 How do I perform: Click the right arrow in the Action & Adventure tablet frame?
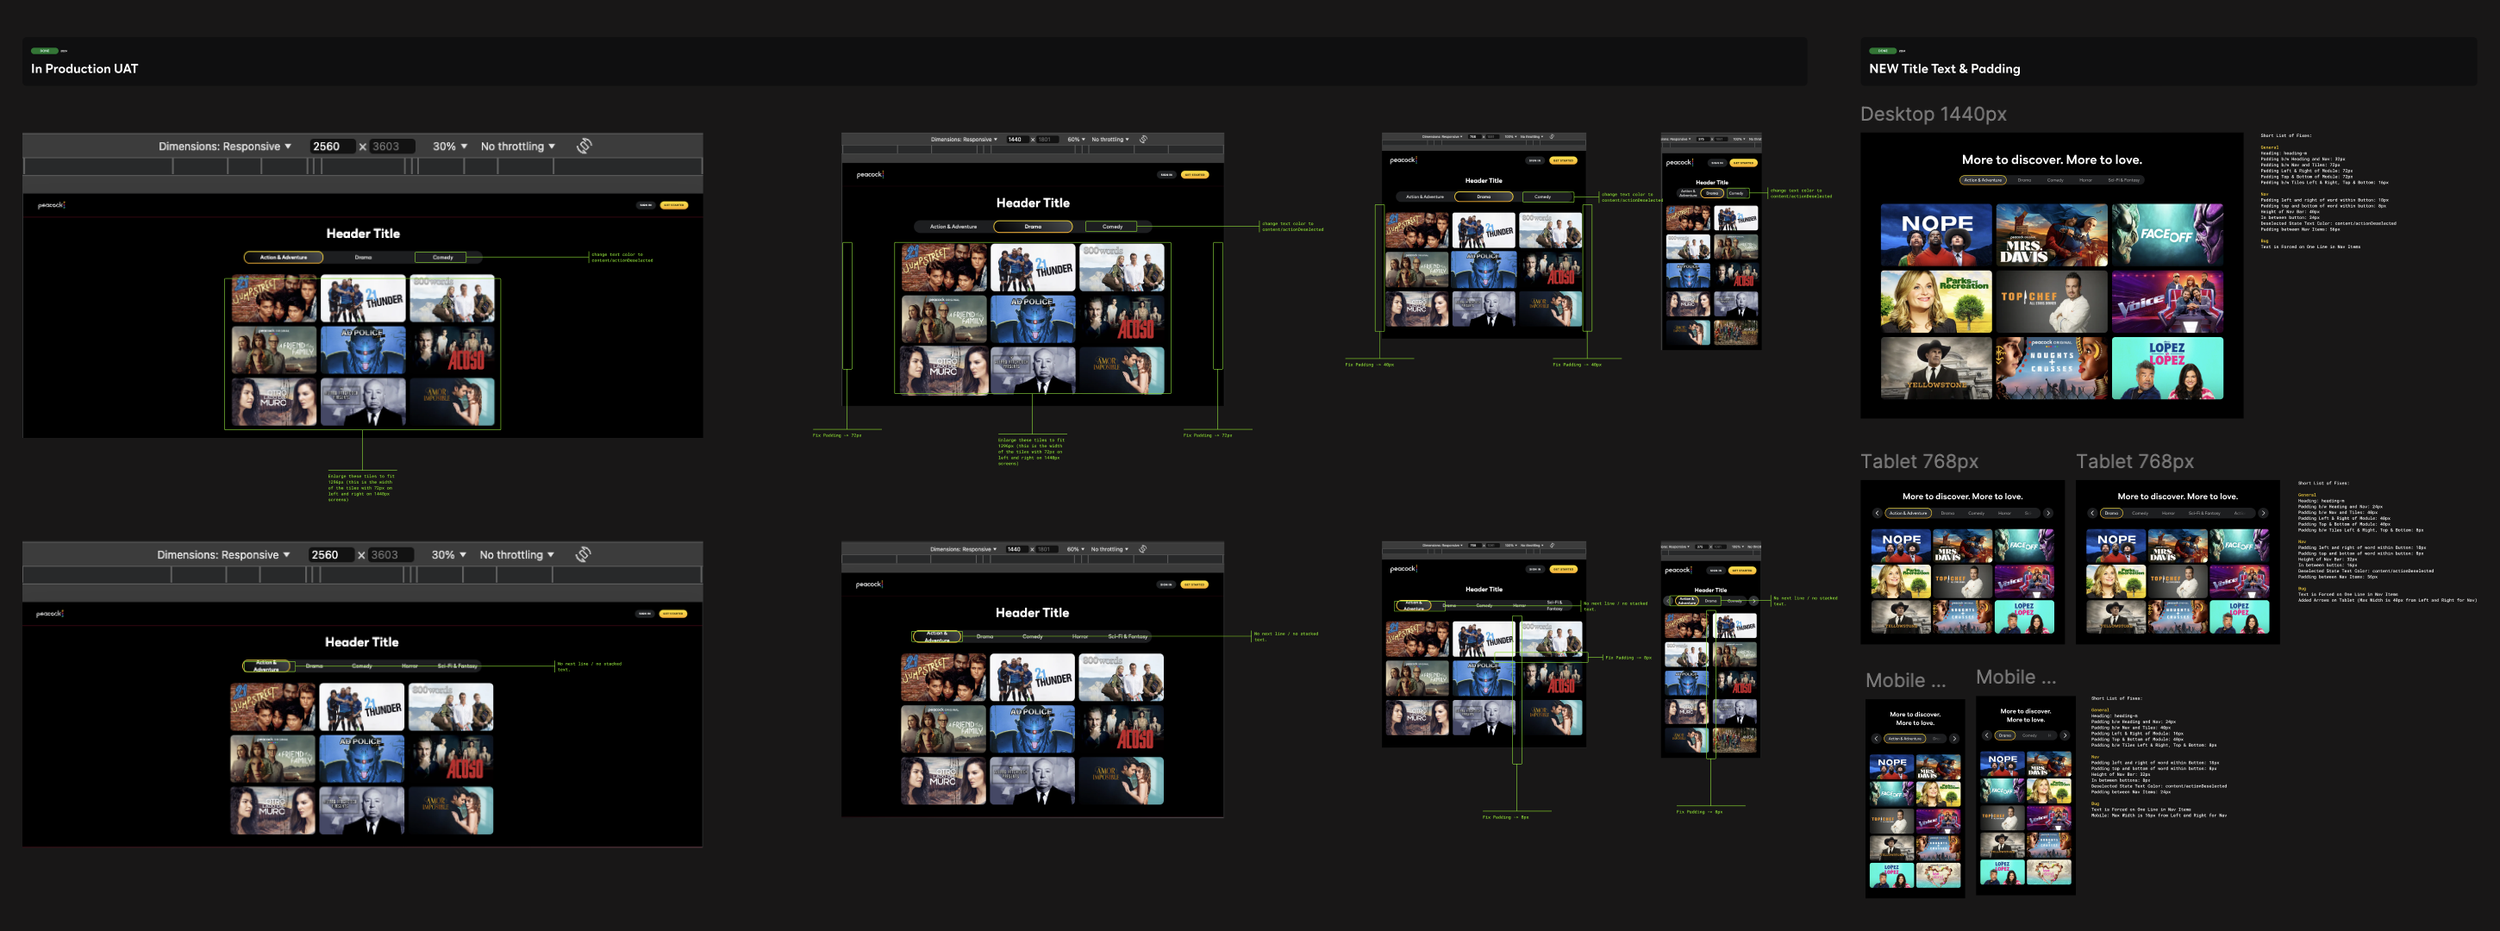pos(2048,513)
